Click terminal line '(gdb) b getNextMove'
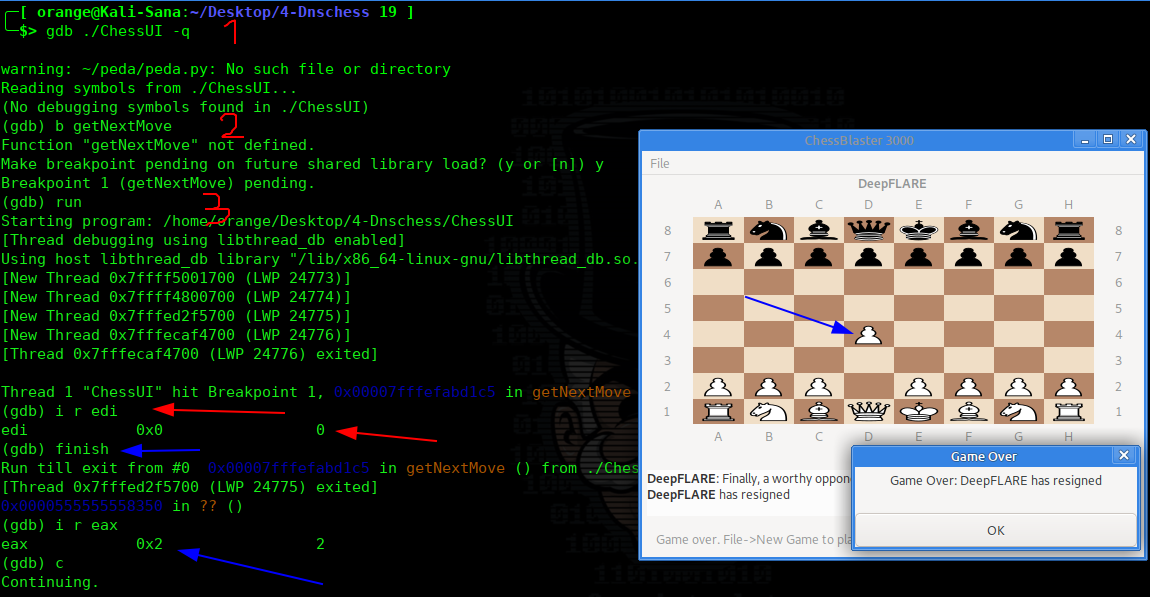 [x=87, y=126]
